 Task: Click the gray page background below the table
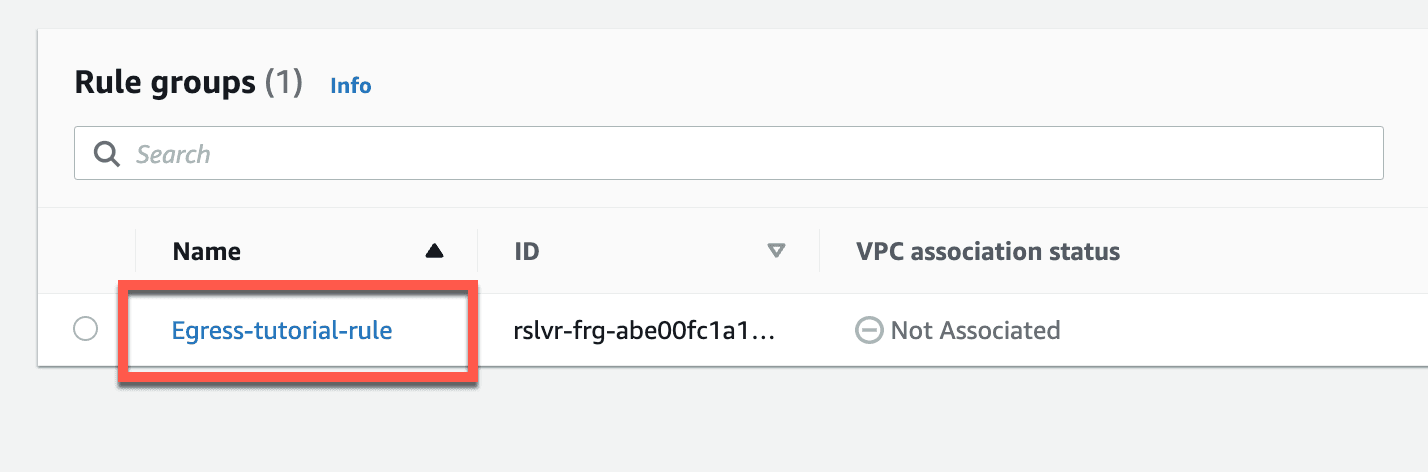tap(714, 420)
